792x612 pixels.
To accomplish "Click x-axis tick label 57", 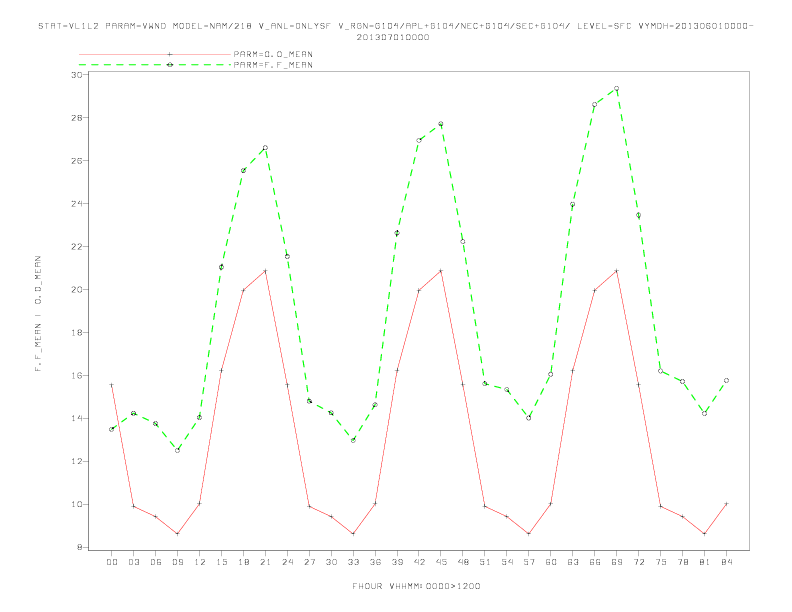I will coord(529,562).
